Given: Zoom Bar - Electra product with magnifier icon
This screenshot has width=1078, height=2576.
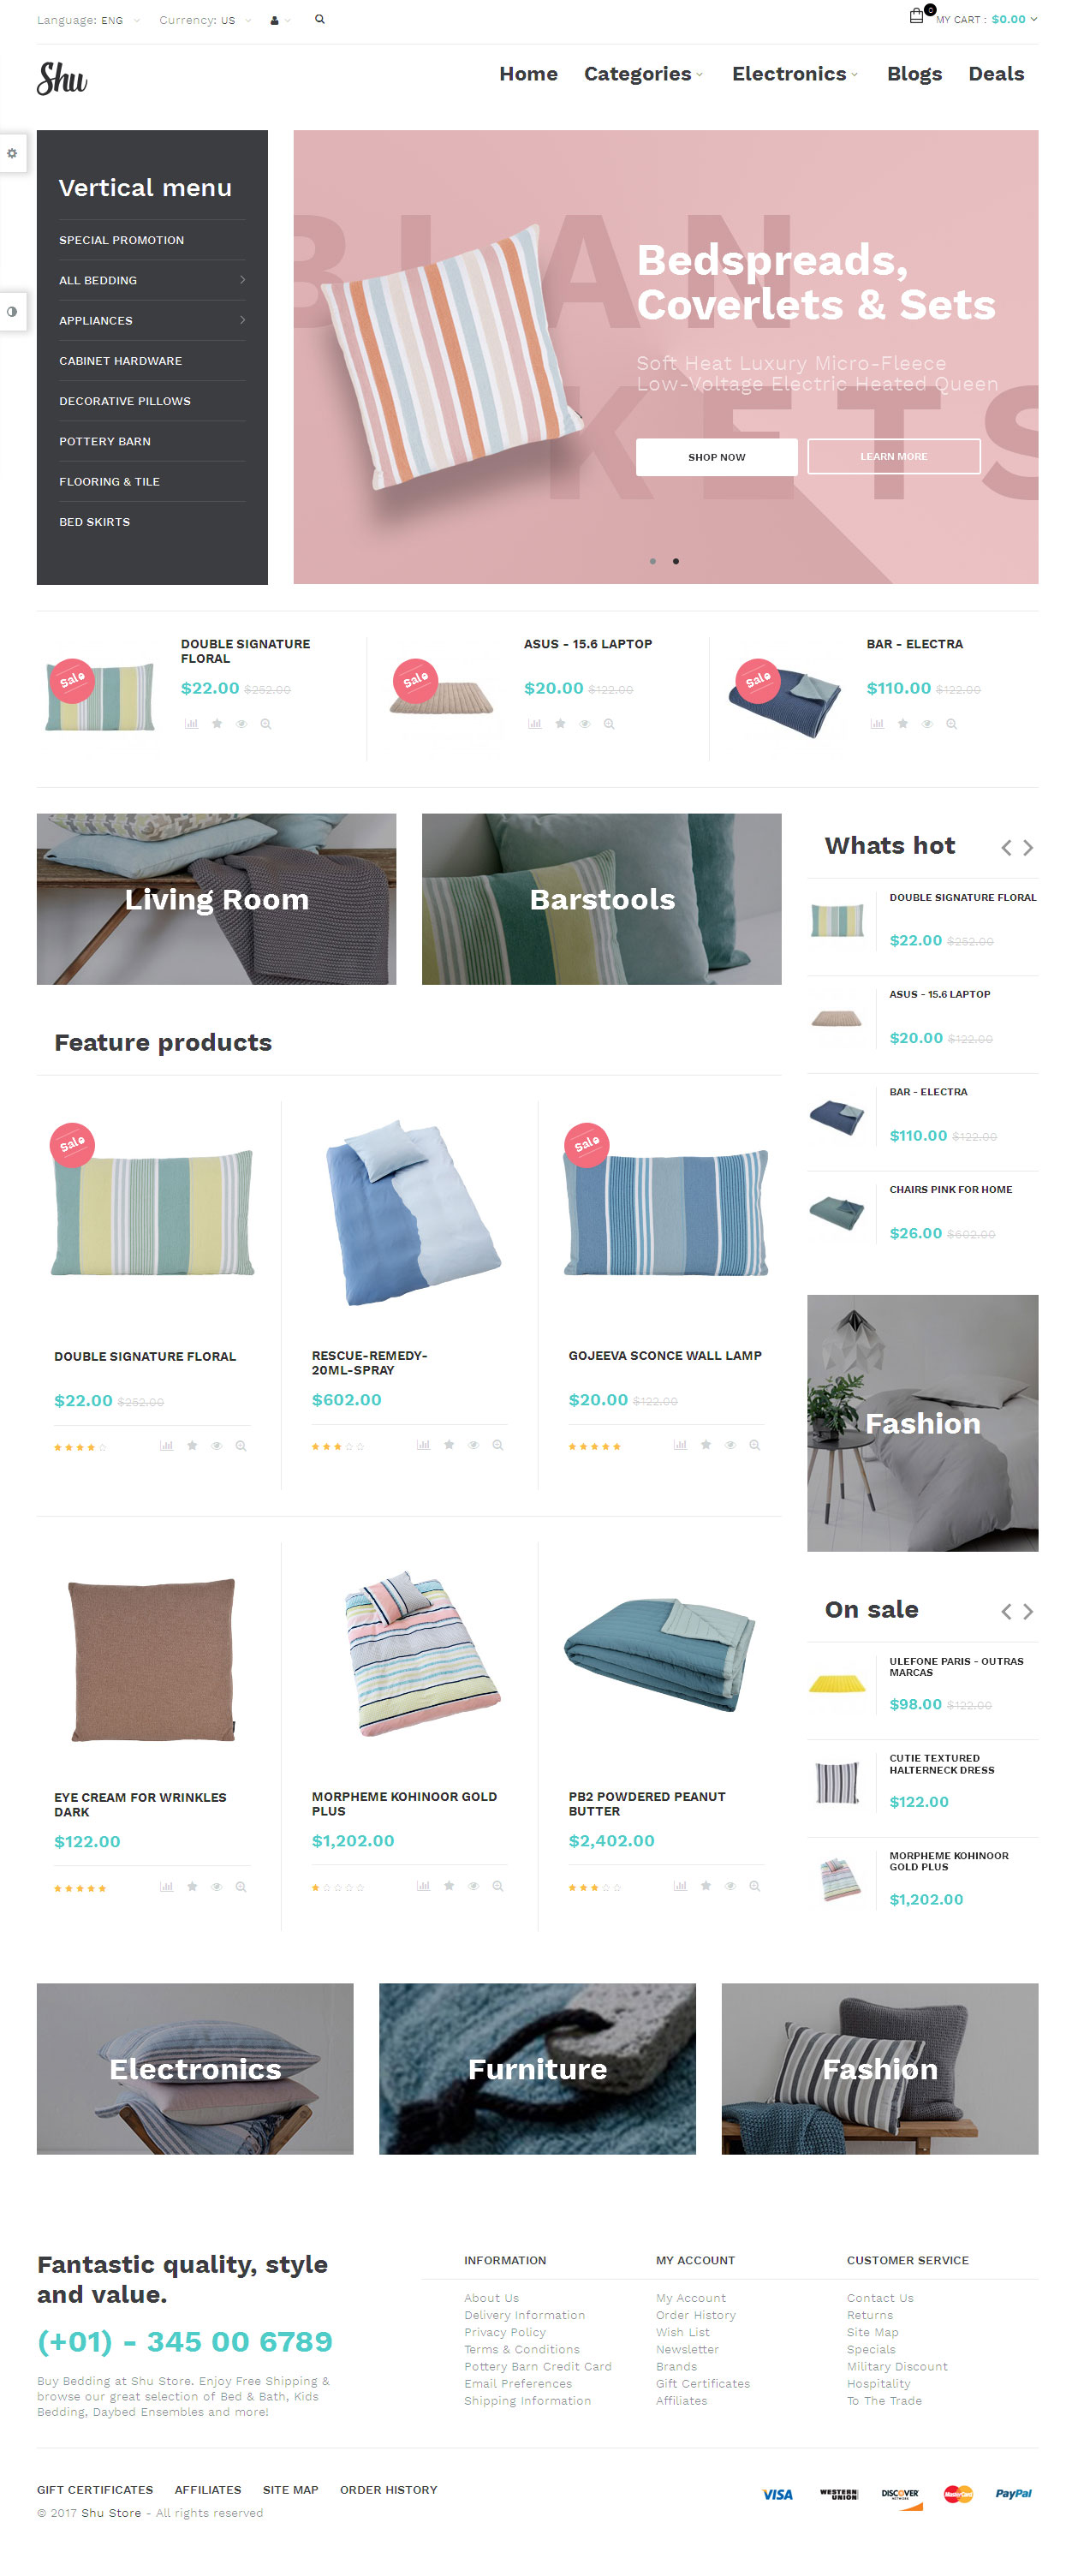Looking at the screenshot, I should point(952,723).
